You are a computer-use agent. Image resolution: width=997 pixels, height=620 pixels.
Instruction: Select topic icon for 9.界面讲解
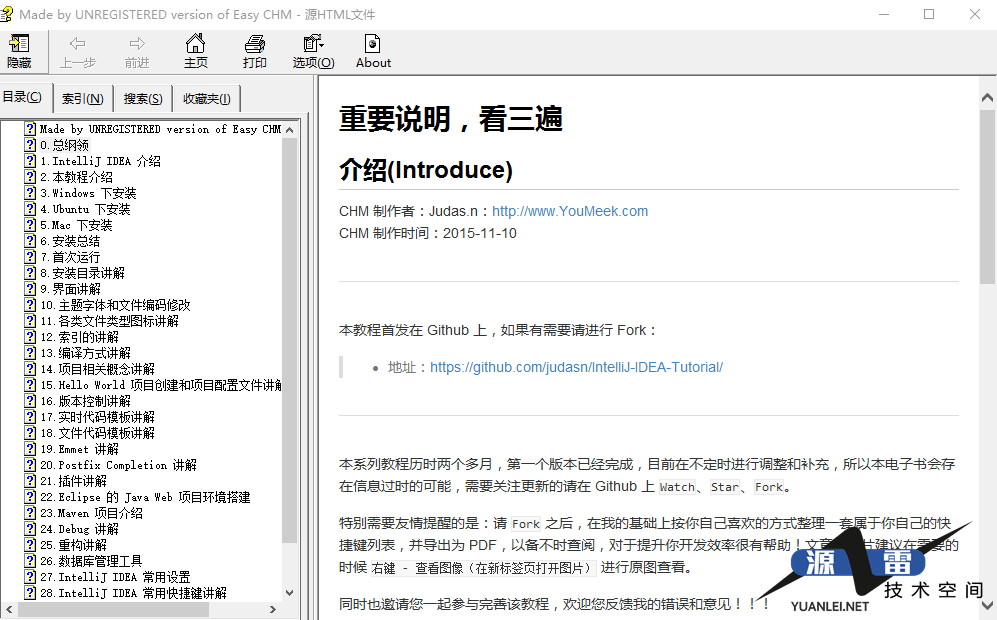click(30, 289)
